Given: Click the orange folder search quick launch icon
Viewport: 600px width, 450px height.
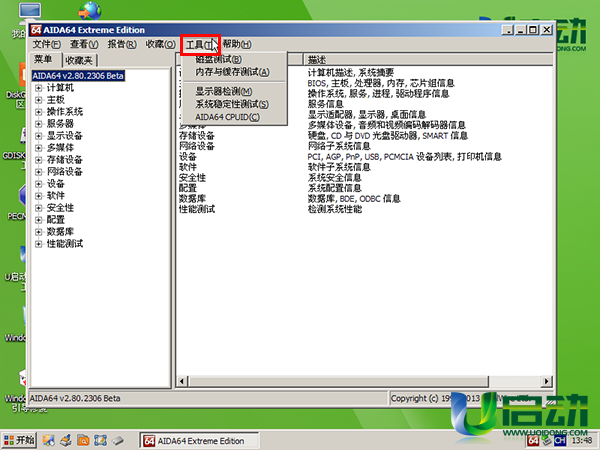Looking at the screenshot, I should 83,440.
